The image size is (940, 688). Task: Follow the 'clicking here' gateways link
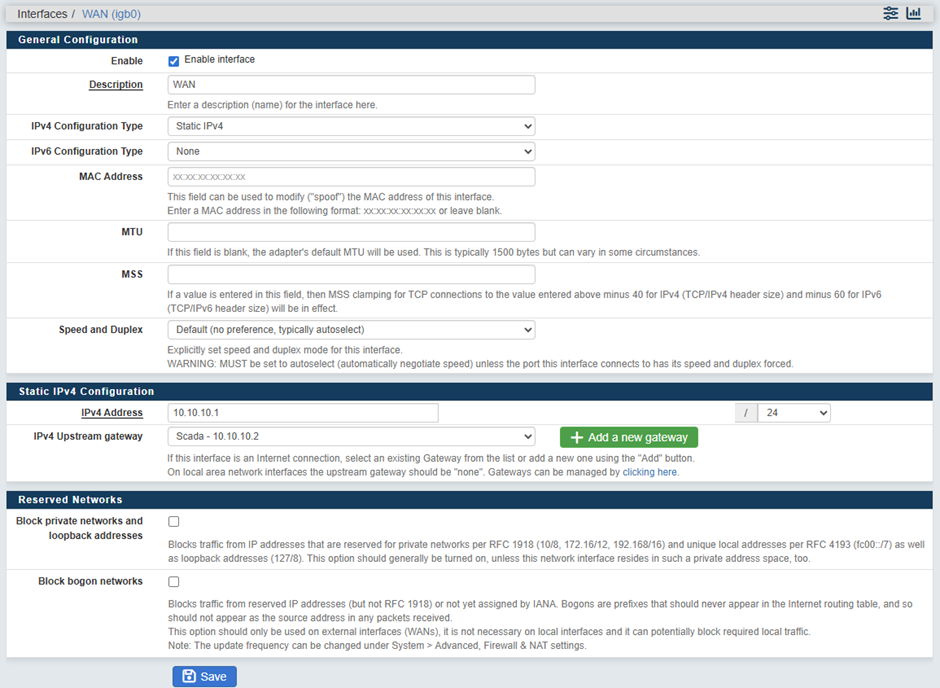coord(650,472)
